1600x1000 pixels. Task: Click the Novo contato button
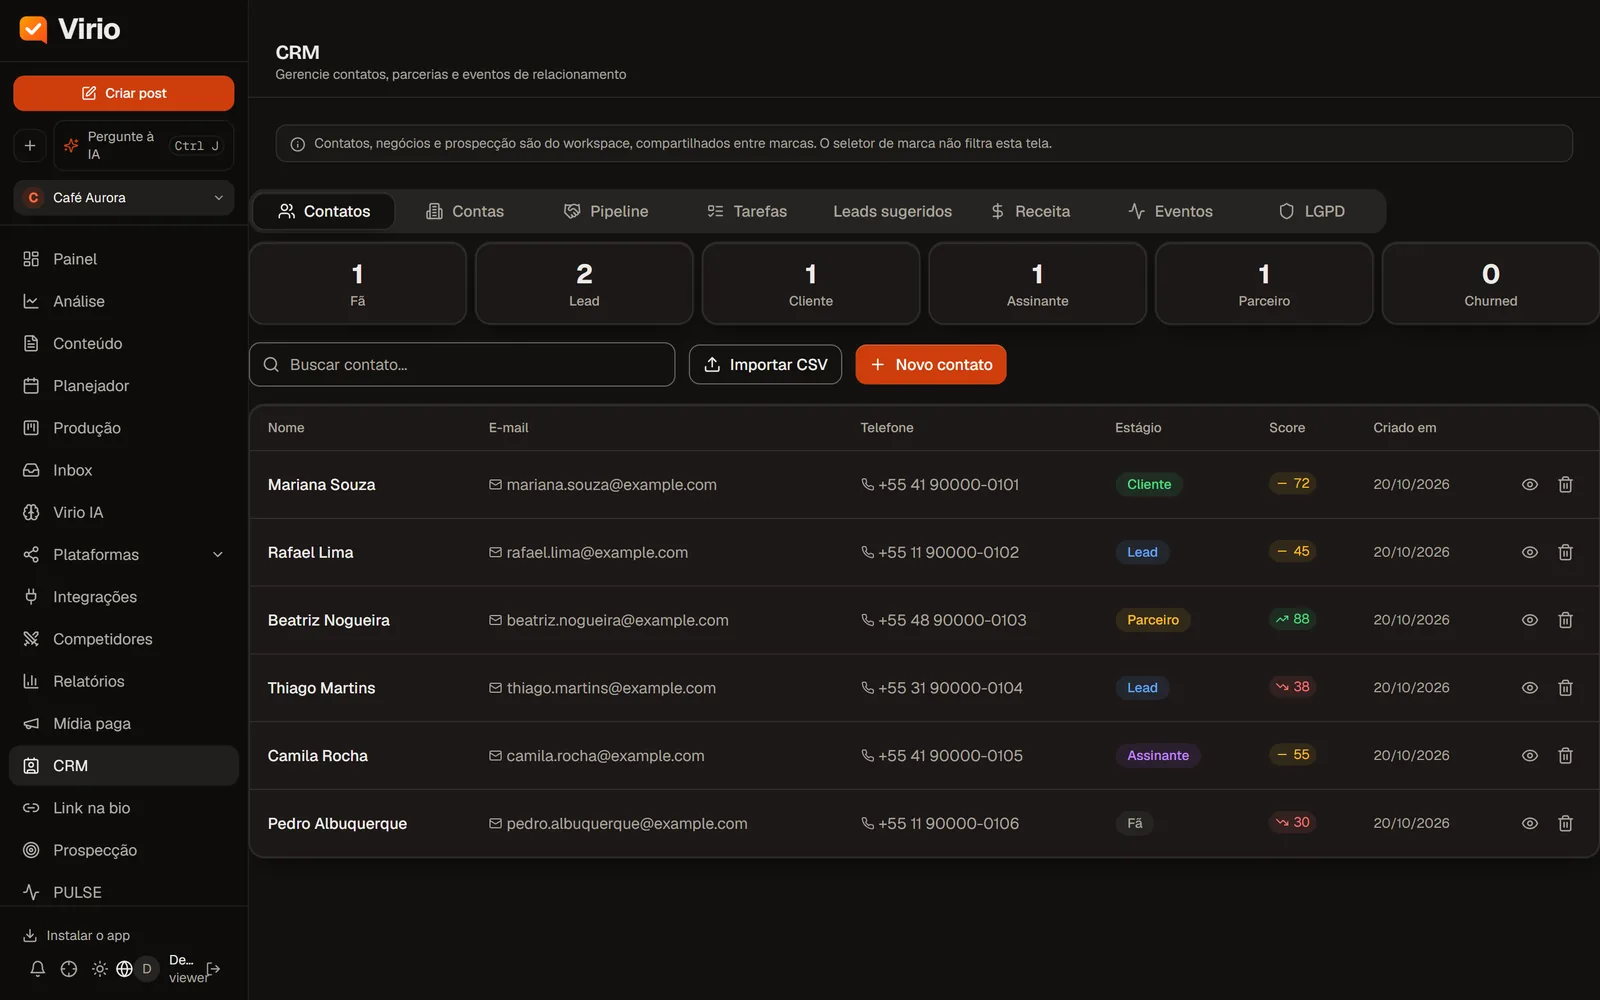click(931, 365)
